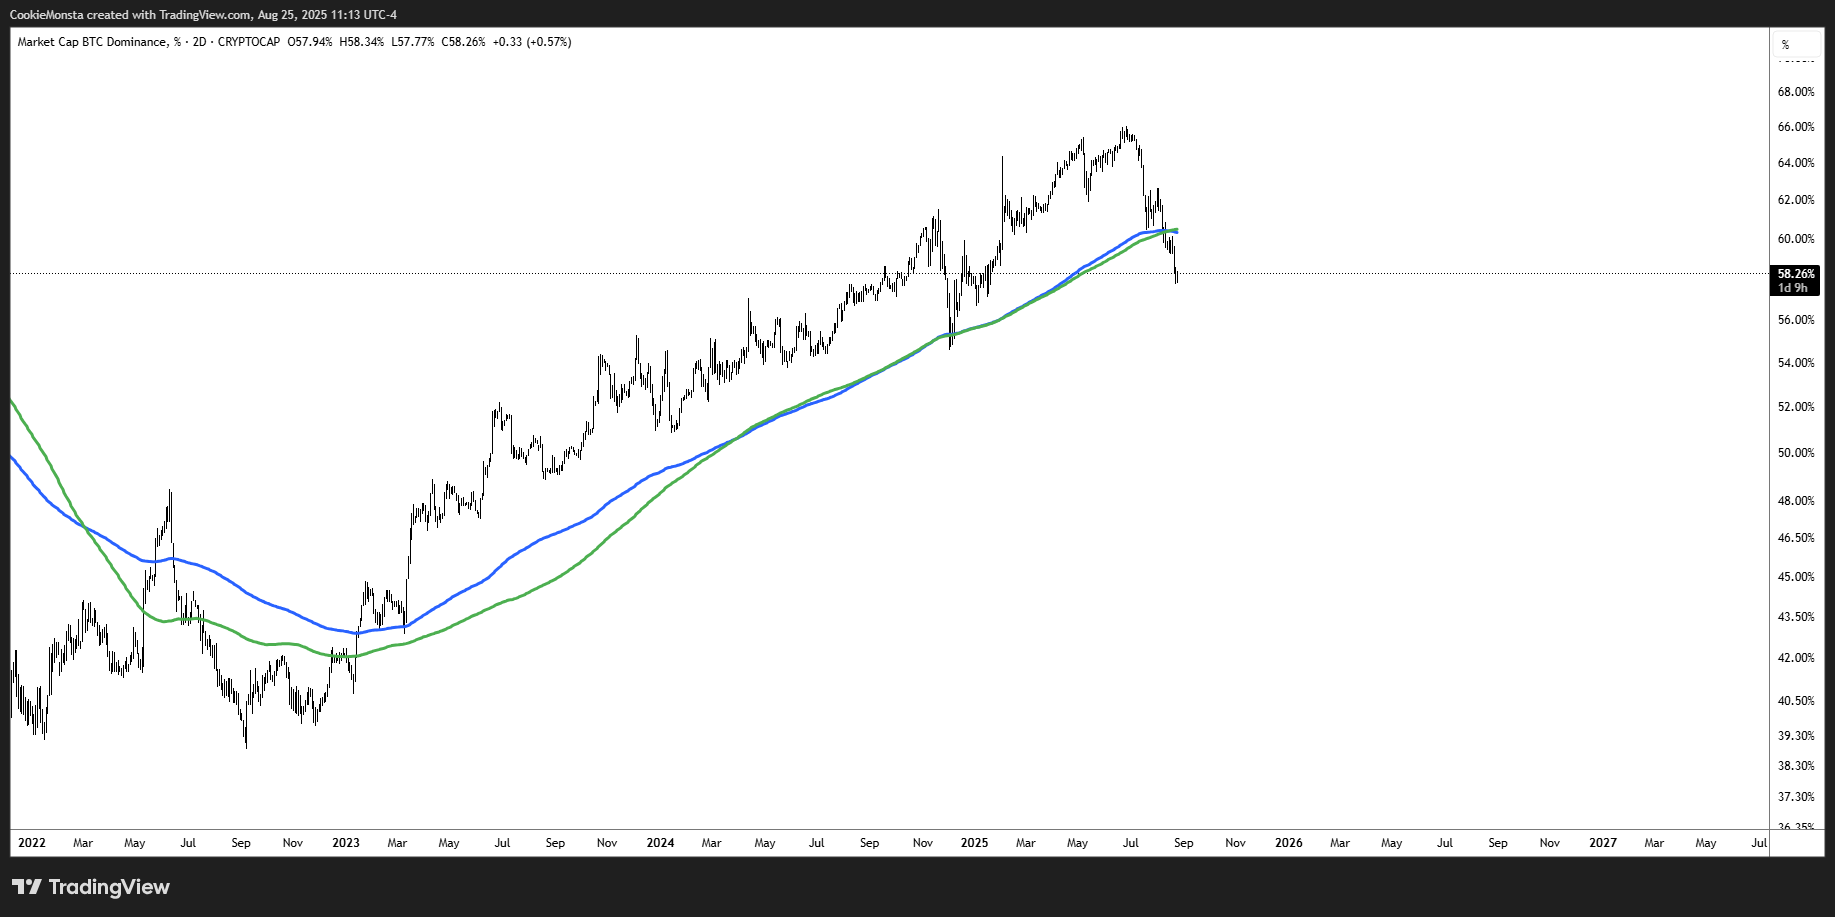Click the CRYPTOCAP source label
The height and width of the screenshot is (917, 1835).
click(249, 42)
